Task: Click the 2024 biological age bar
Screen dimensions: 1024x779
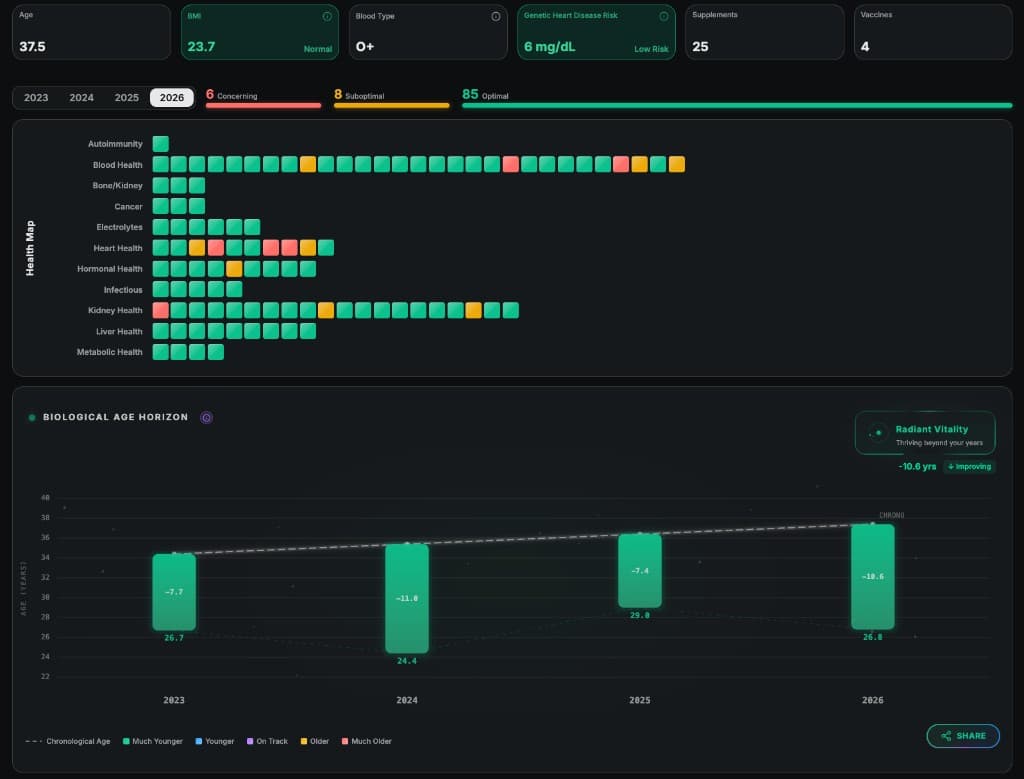Action: pyautogui.click(x=407, y=598)
